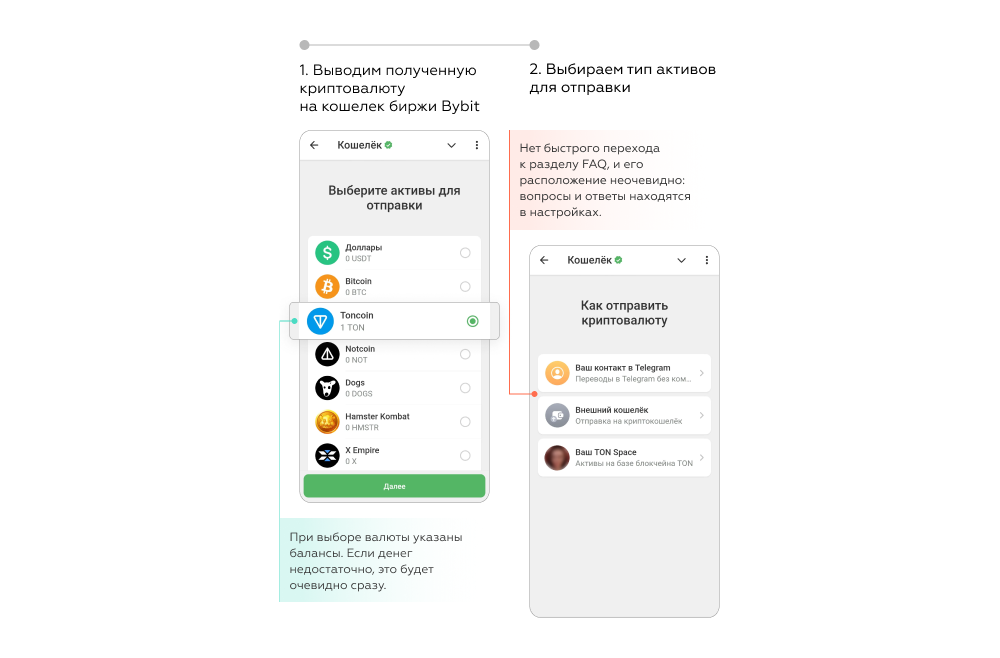This screenshot has width=1000, height=658.
Task: Click the X Empire token icon
Action: [x=327, y=455]
